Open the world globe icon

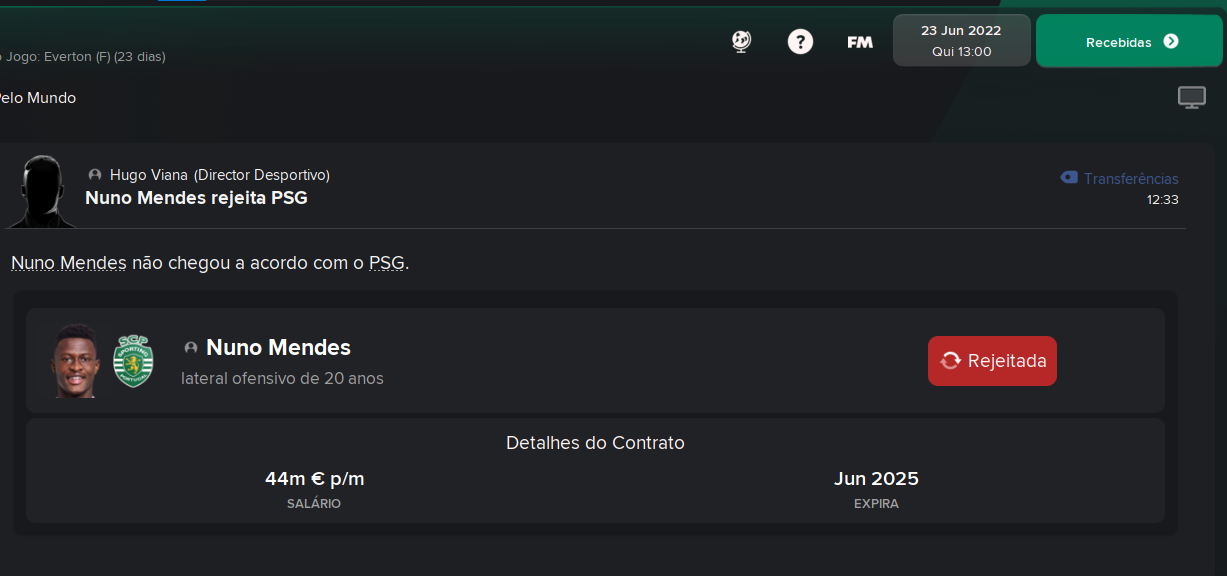coord(741,42)
